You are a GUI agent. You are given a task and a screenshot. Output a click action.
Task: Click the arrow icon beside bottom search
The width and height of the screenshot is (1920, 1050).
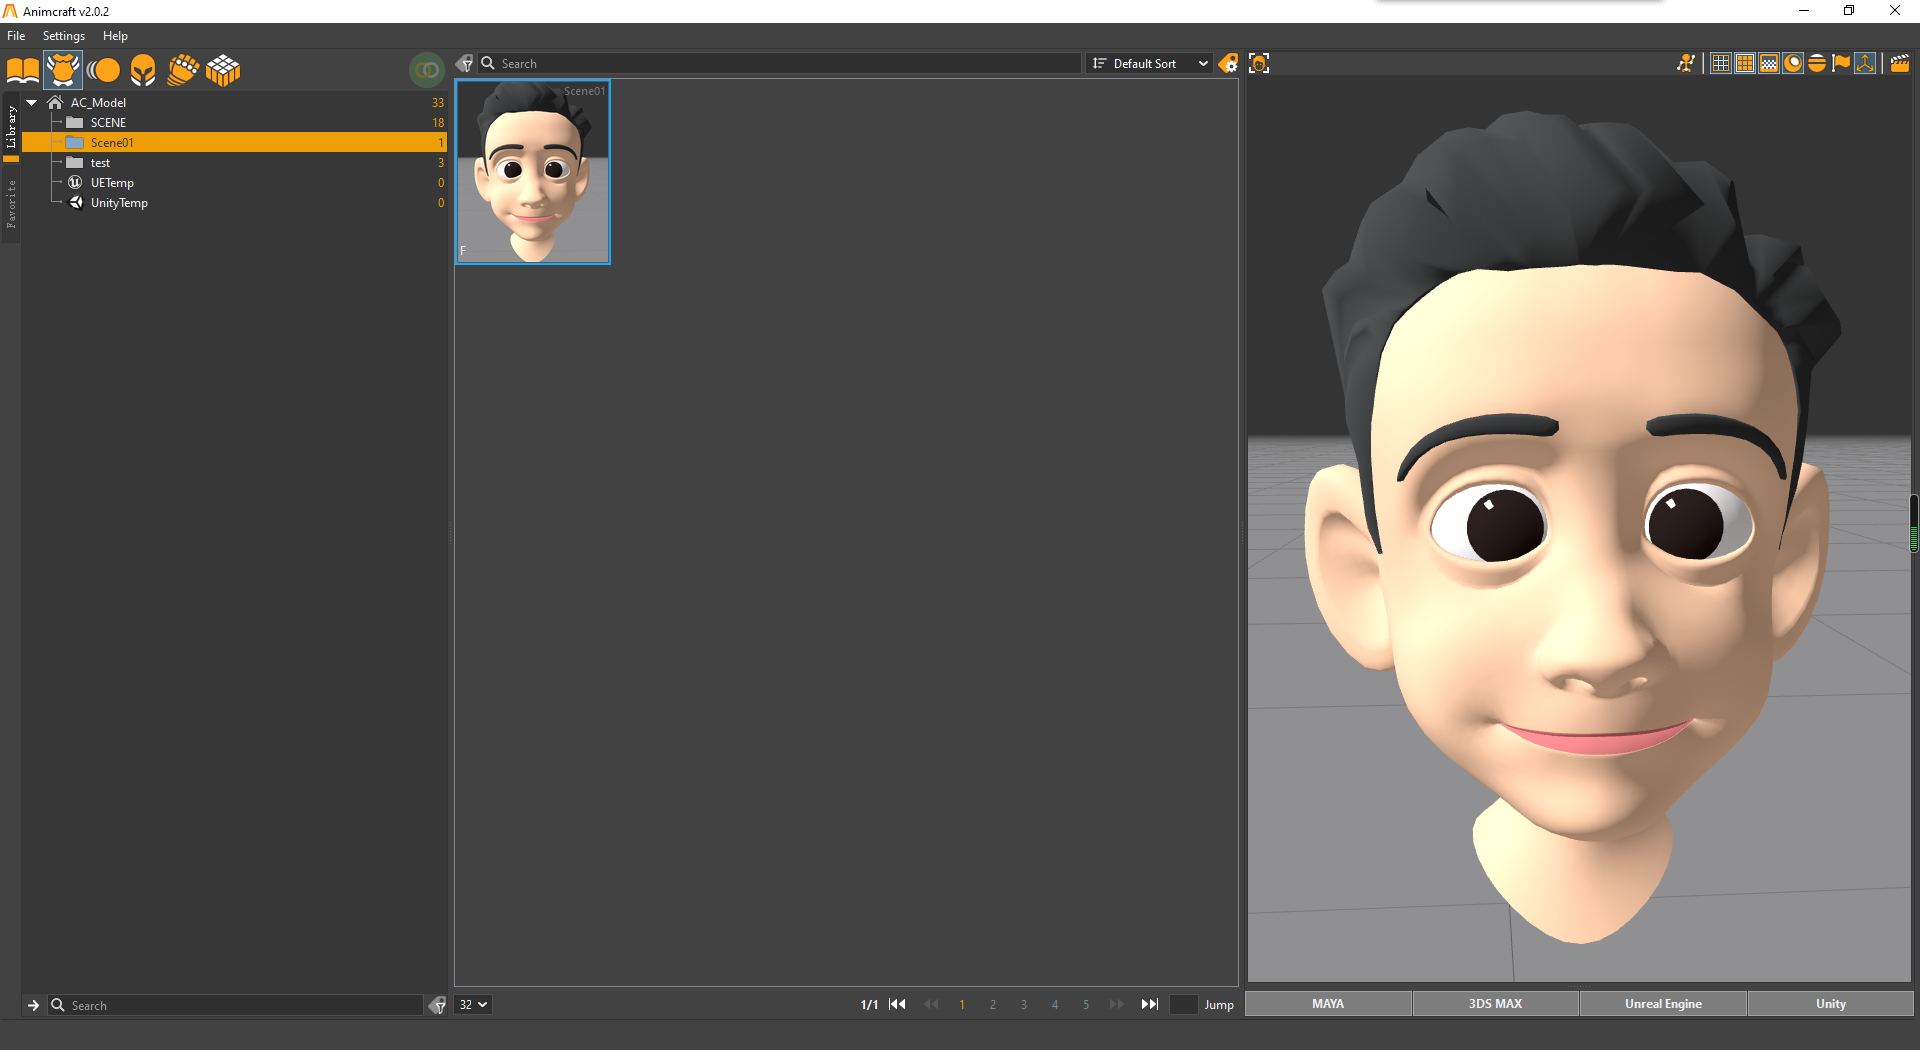coord(33,1005)
